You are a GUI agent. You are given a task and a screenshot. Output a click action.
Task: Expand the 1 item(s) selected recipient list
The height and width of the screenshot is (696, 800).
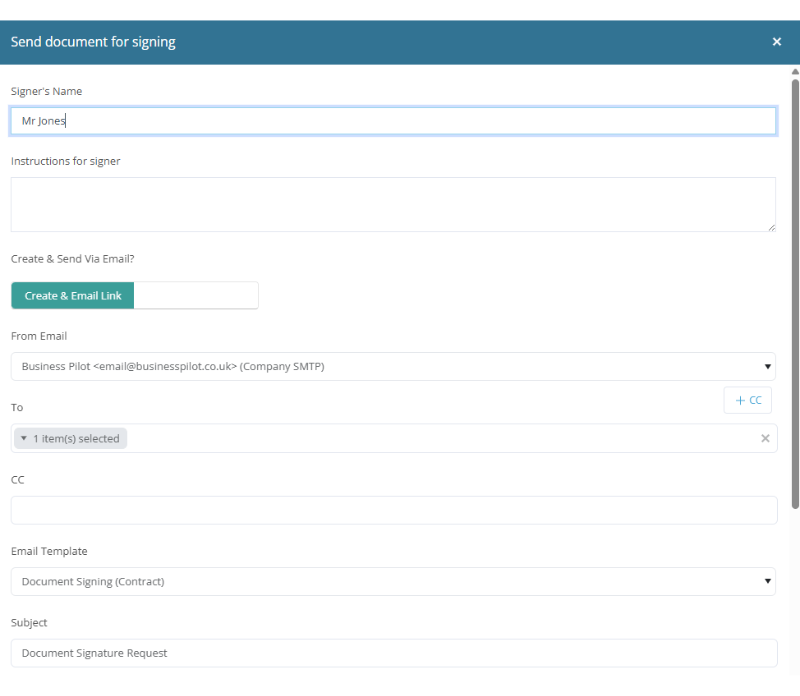tap(71, 438)
